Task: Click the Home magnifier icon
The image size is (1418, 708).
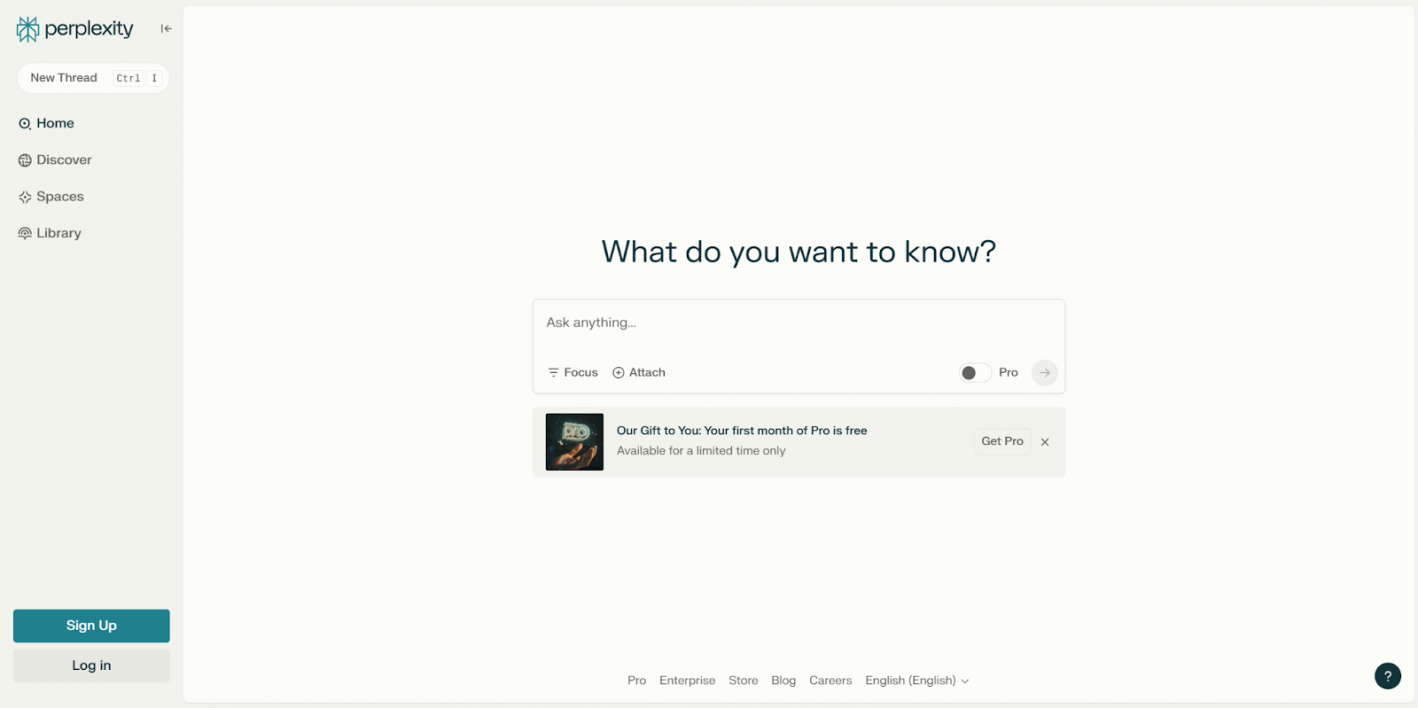Action: tap(25, 124)
